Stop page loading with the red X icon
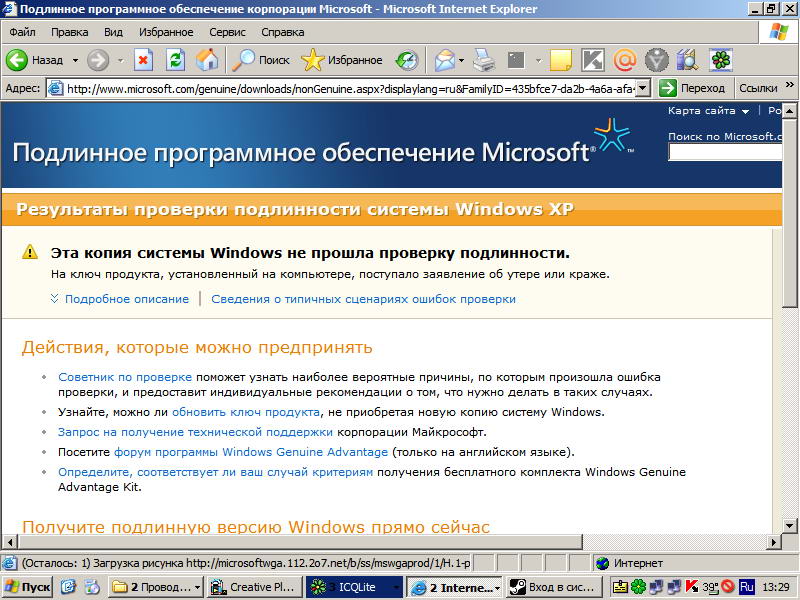 (x=143, y=60)
